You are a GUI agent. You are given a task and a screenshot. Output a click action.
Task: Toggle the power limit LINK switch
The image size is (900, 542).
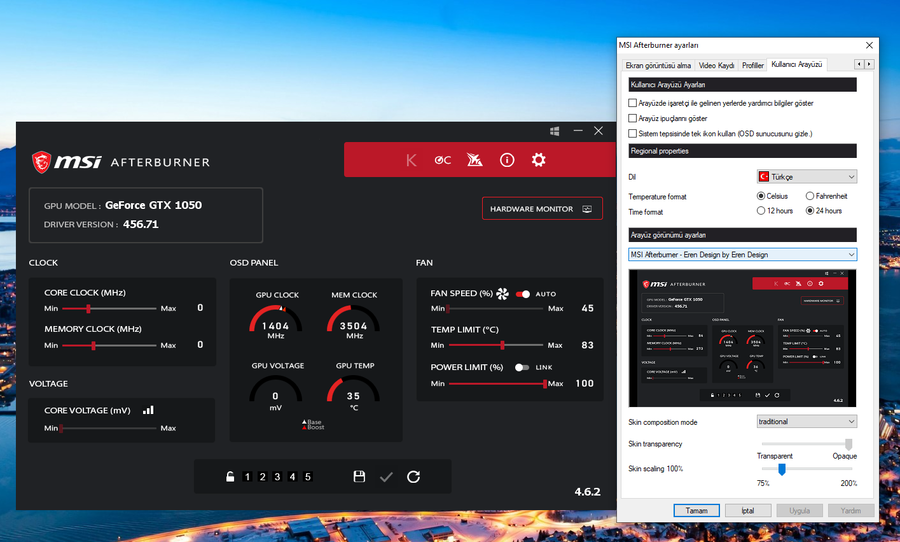tap(521, 367)
